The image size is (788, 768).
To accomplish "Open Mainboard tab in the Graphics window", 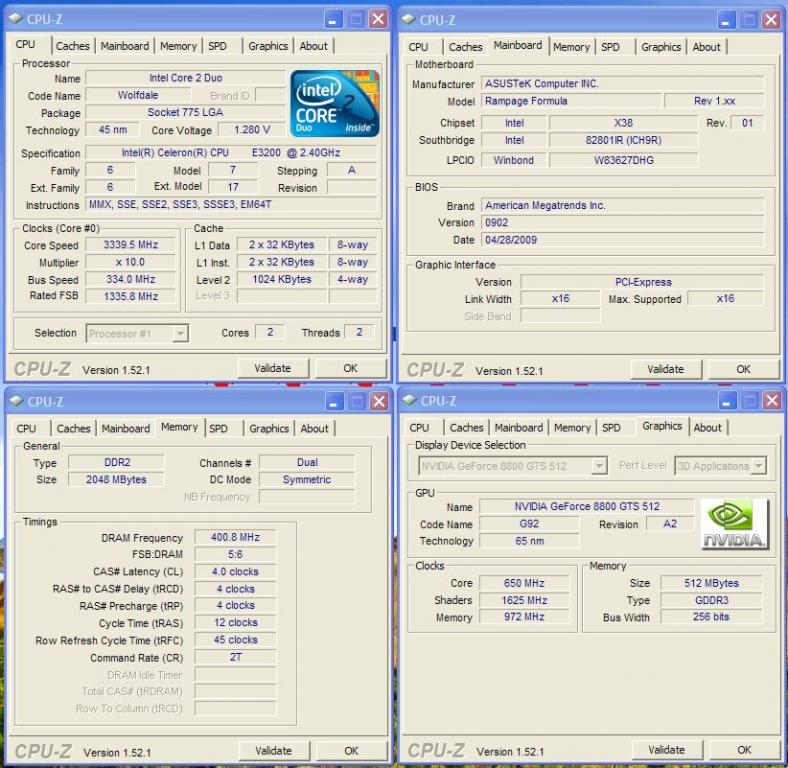I will click(519, 427).
